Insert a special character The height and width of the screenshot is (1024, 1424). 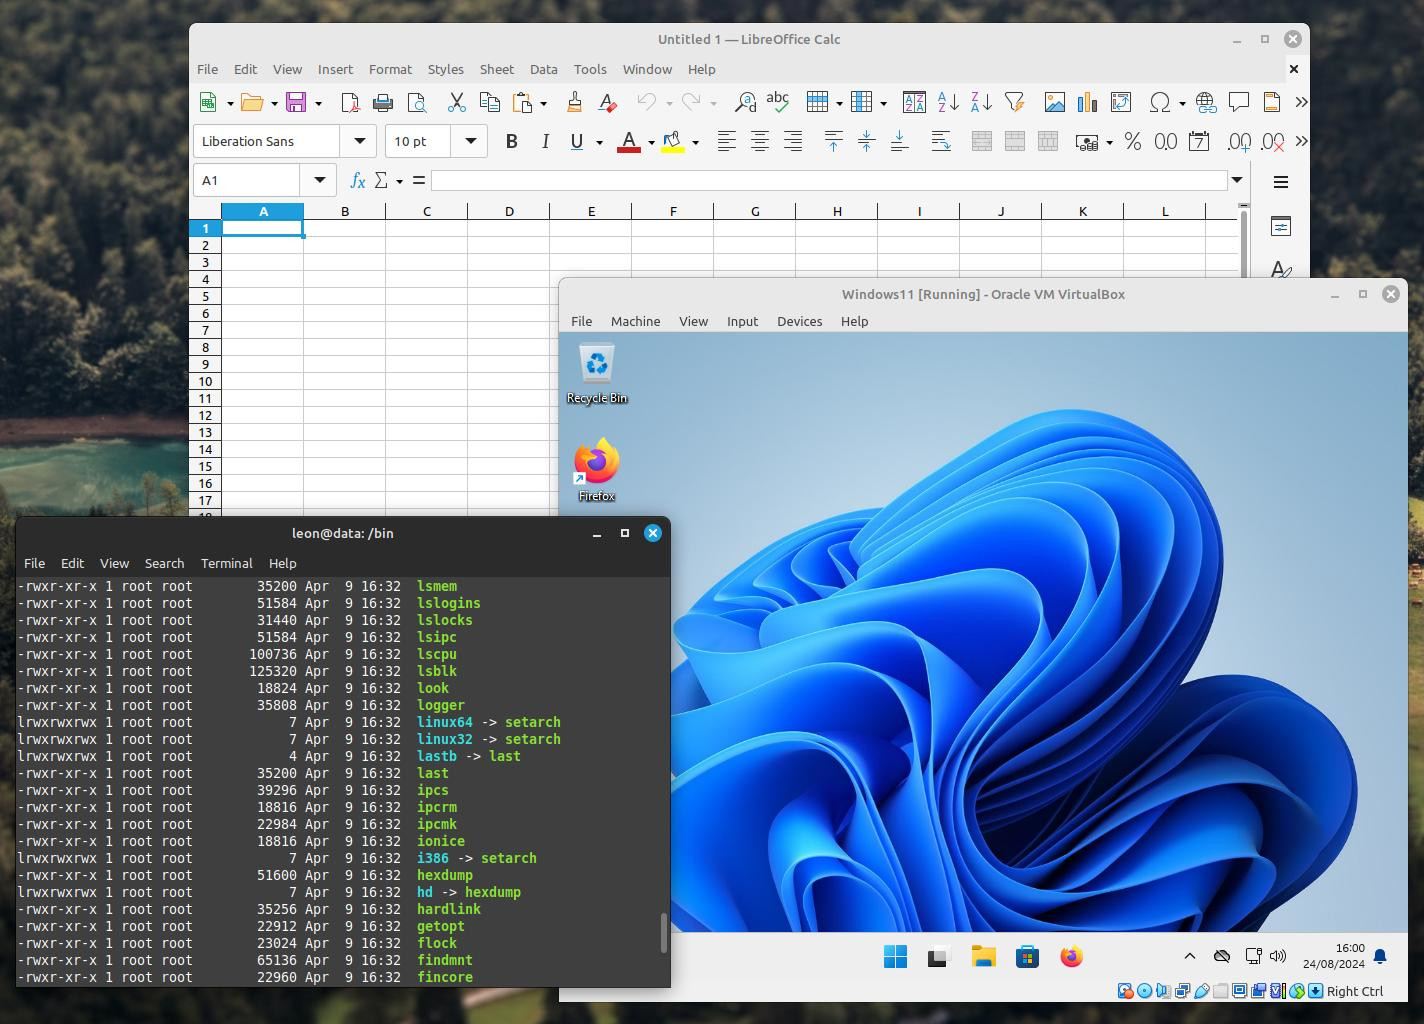click(1160, 102)
